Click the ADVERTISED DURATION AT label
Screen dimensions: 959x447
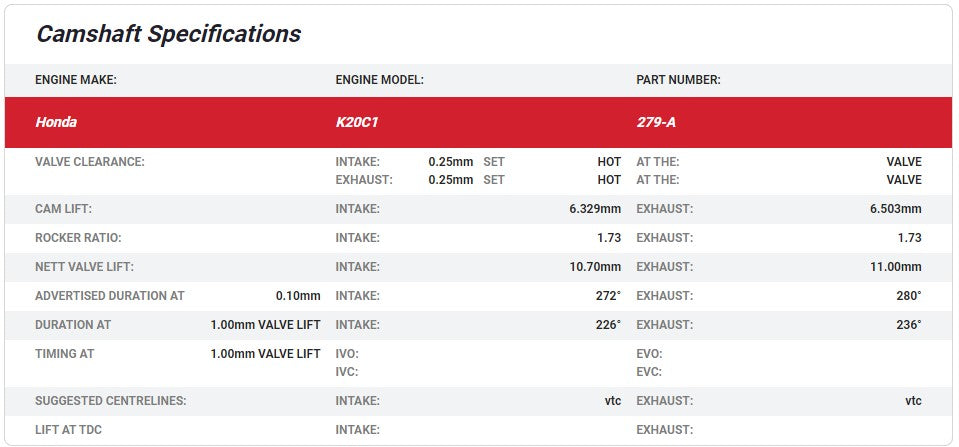(x=110, y=296)
